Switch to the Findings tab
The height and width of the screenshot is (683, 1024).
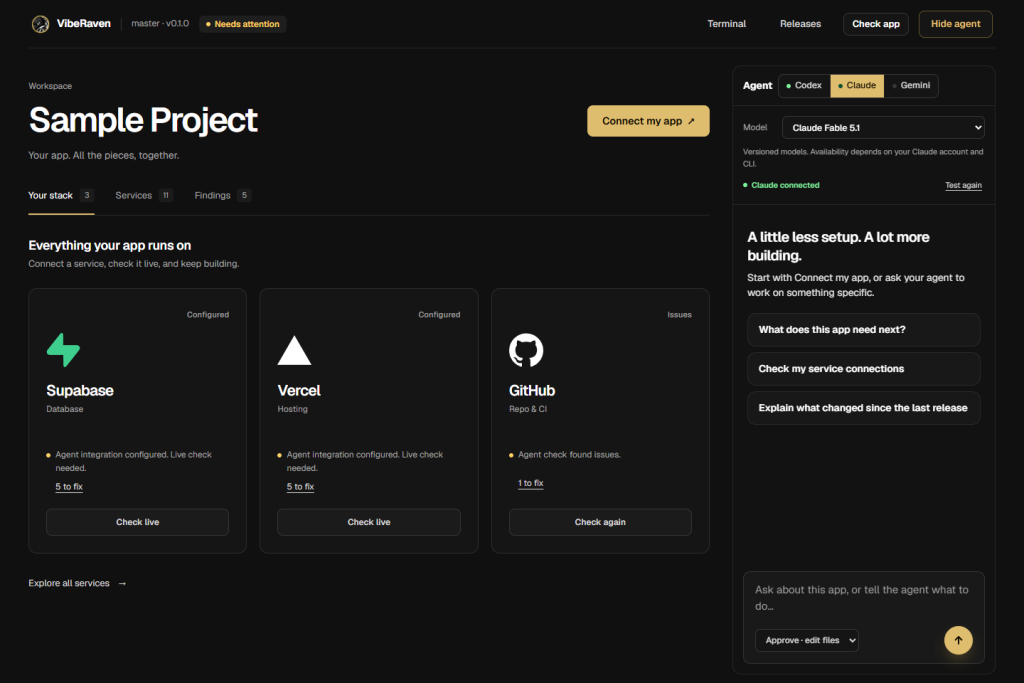(223, 195)
